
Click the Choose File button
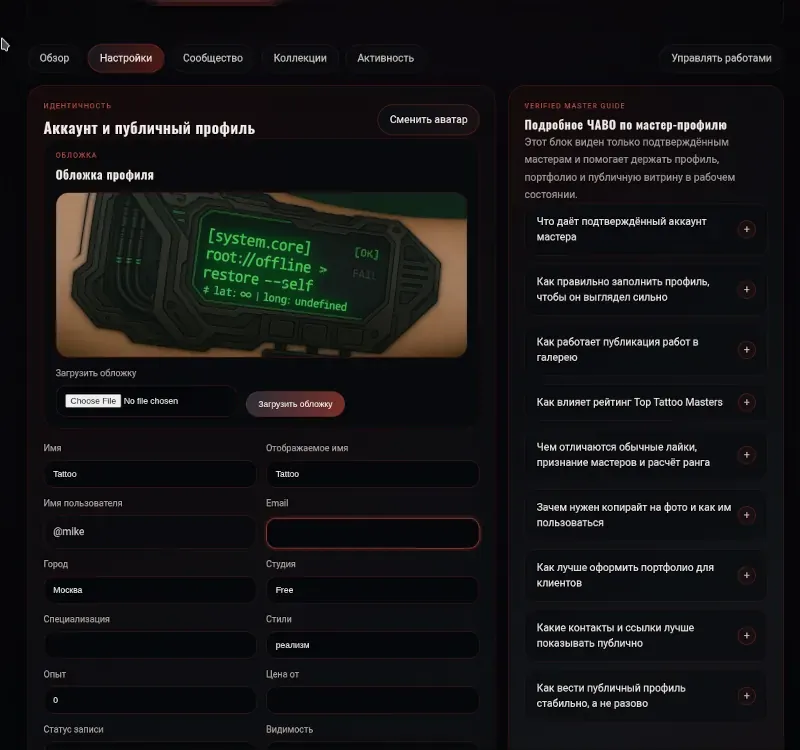pos(93,401)
